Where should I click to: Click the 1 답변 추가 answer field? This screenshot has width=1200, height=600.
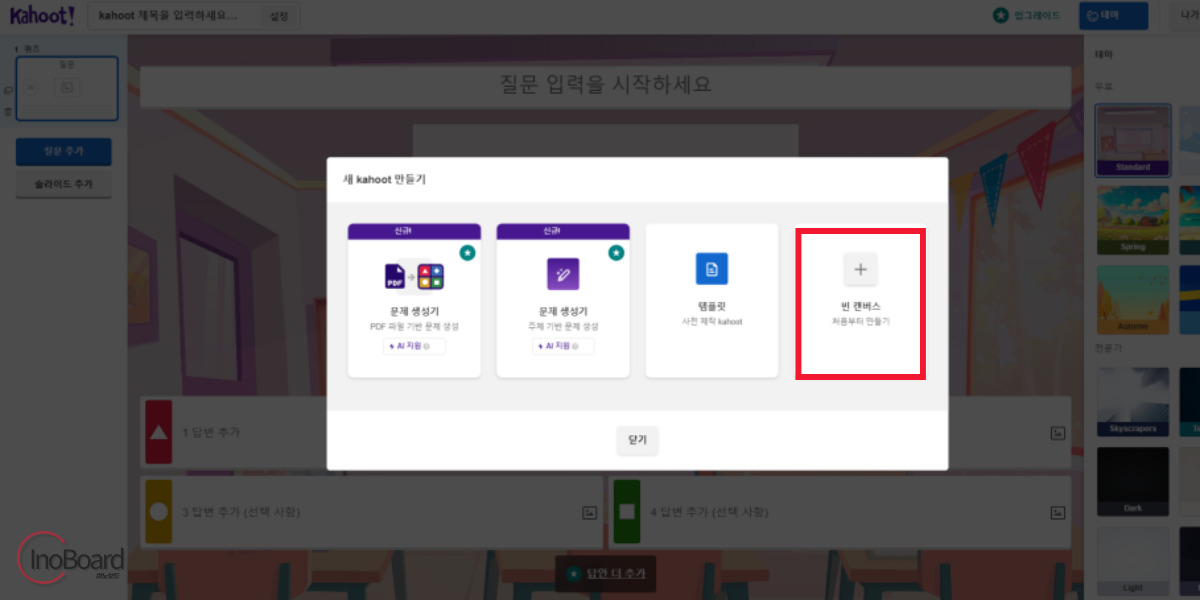(x=372, y=432)
